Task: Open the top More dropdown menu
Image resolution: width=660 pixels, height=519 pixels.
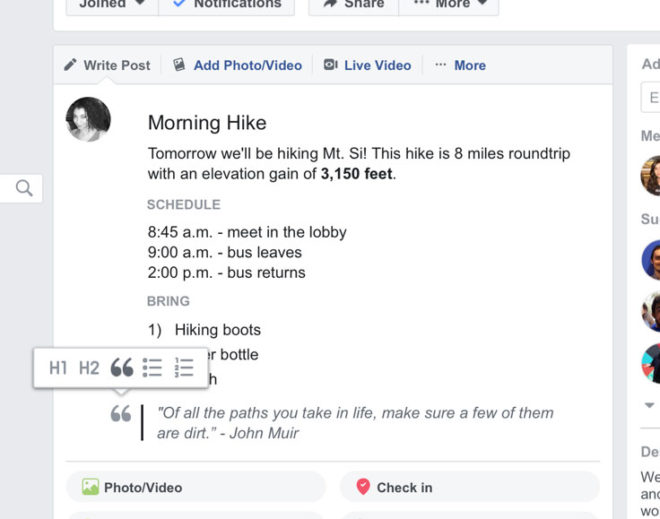Action: 449,4
